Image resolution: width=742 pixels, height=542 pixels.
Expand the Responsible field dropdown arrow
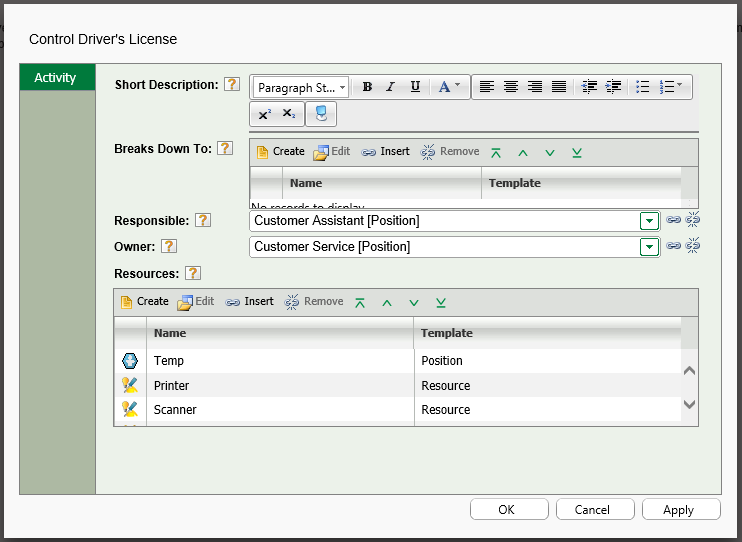pyautogui.click(x=649, y=221)
